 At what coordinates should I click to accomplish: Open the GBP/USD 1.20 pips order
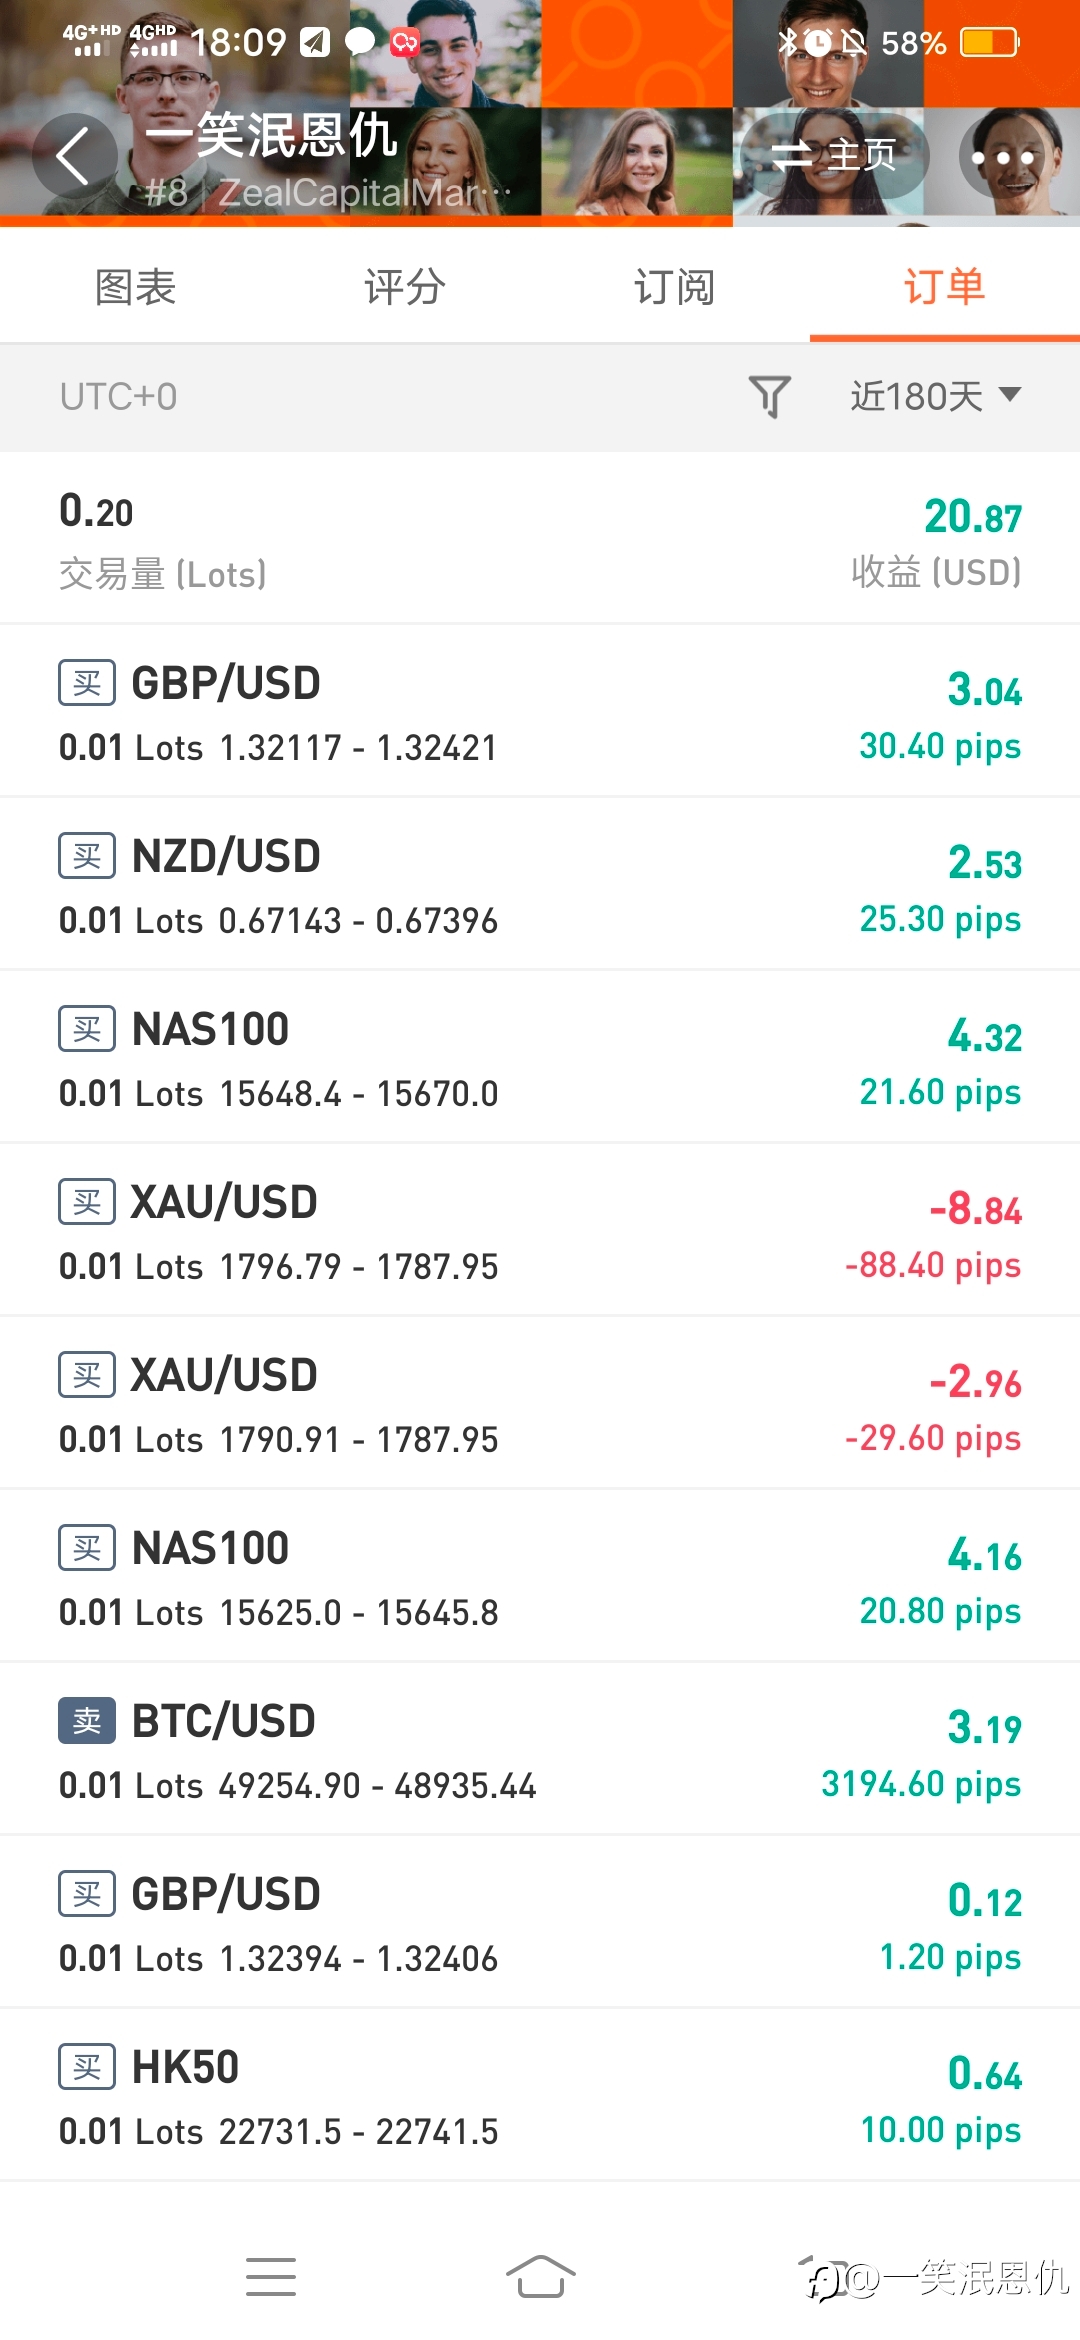pyautogui.click(x=540, y=1923)
